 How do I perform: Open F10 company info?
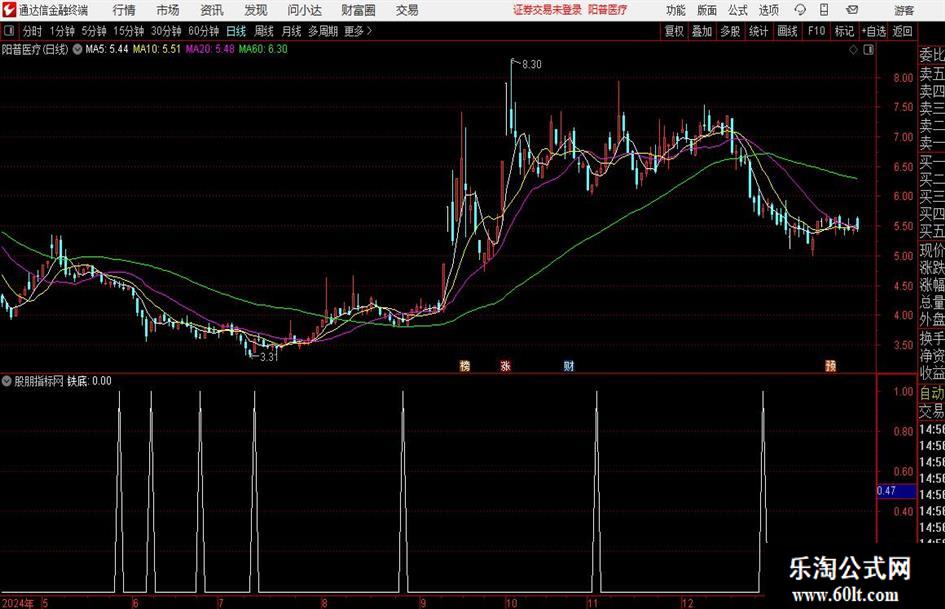(817, 31)
